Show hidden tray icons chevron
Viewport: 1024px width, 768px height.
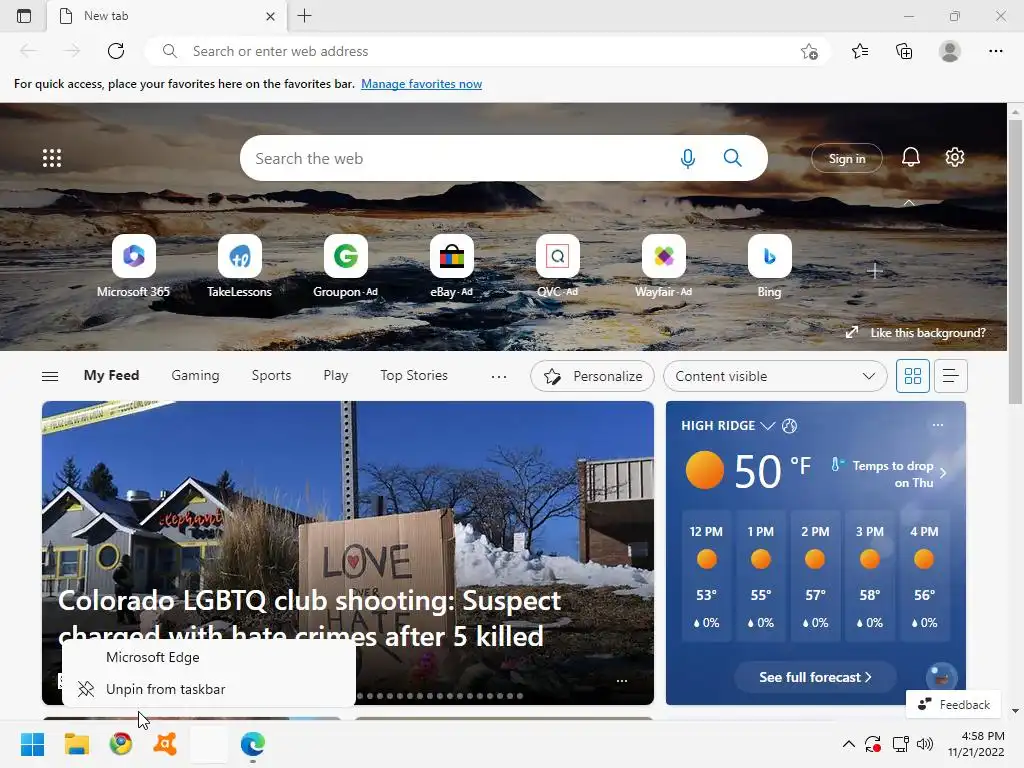(x=848, y=744)
